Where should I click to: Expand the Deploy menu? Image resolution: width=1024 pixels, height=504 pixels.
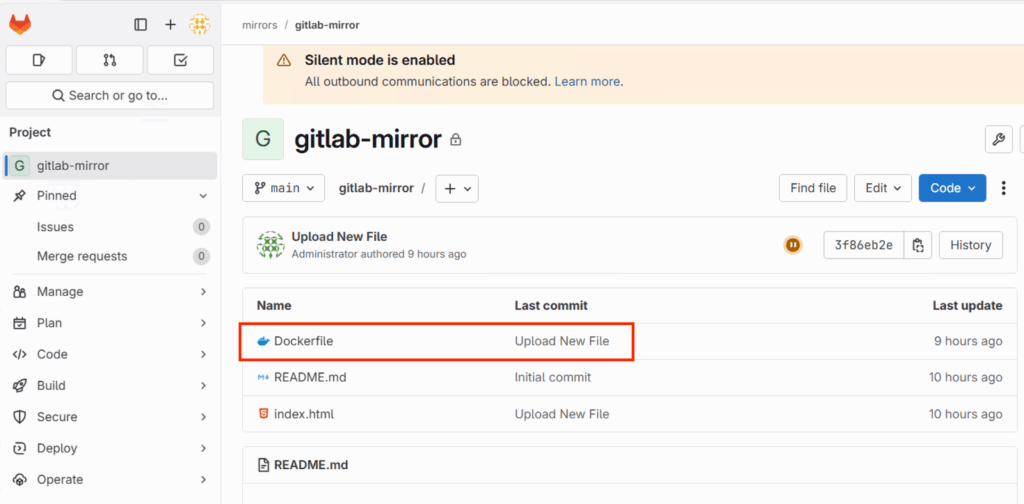[x=111, y=448]
